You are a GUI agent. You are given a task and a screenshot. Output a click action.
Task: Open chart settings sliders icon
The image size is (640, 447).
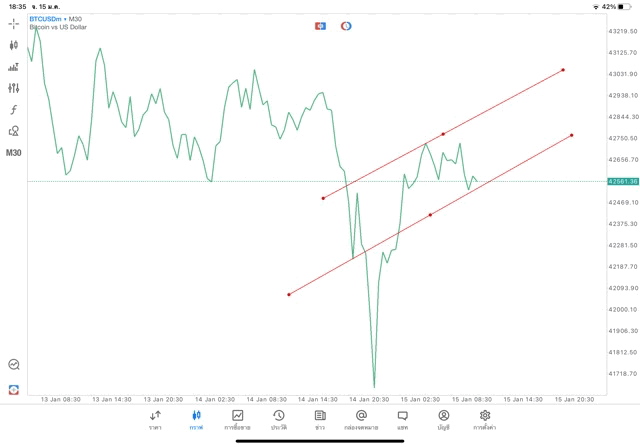click(x=14, y=88)
